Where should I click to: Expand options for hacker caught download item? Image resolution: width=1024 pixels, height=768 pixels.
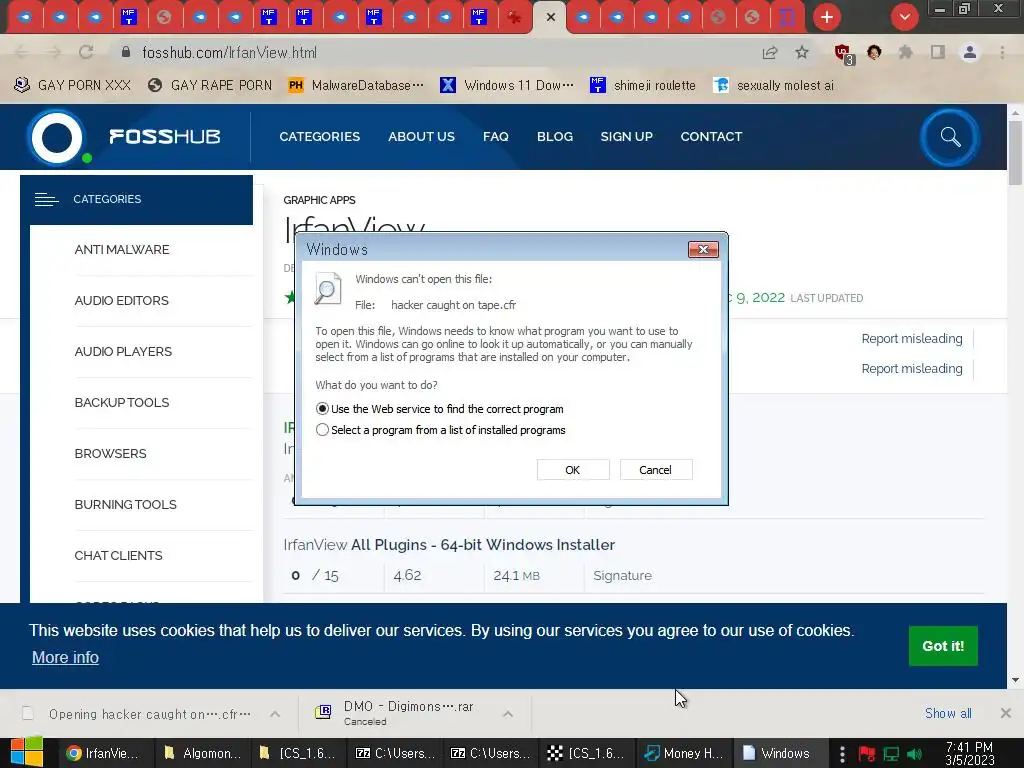275,714
